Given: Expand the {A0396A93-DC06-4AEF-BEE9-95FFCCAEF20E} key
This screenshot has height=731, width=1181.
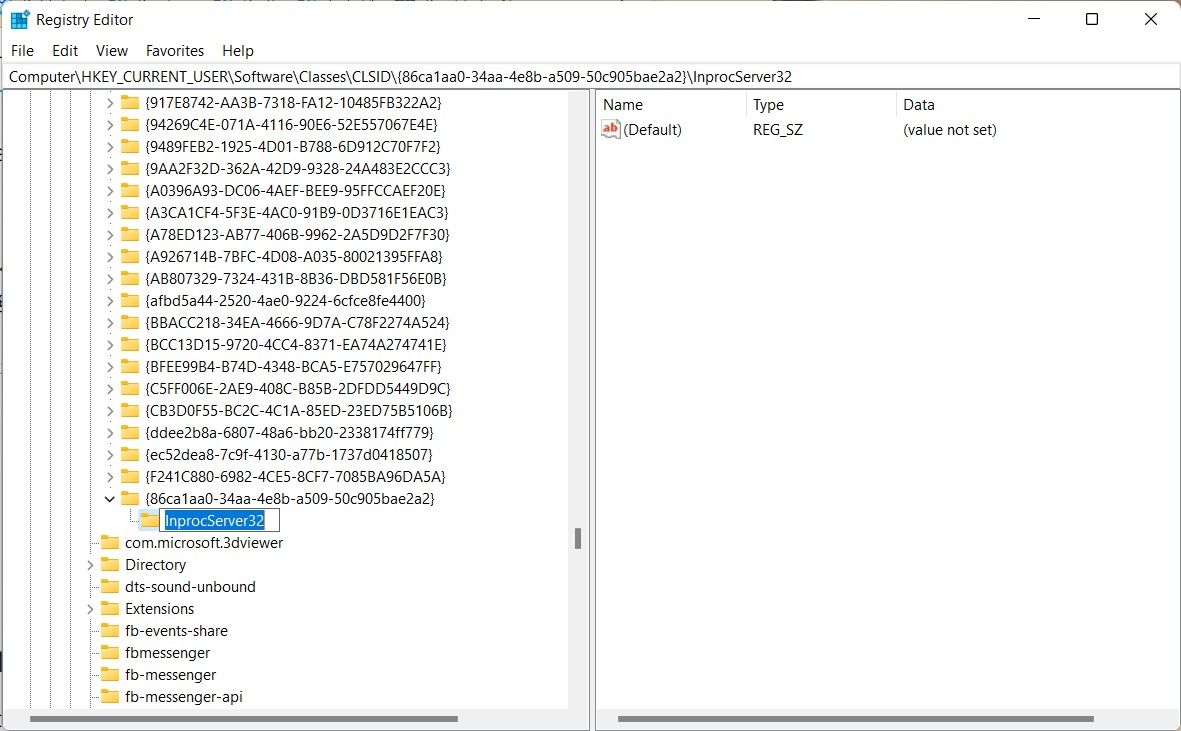Looking at the screenshot, I should click(x=110, y=190).
